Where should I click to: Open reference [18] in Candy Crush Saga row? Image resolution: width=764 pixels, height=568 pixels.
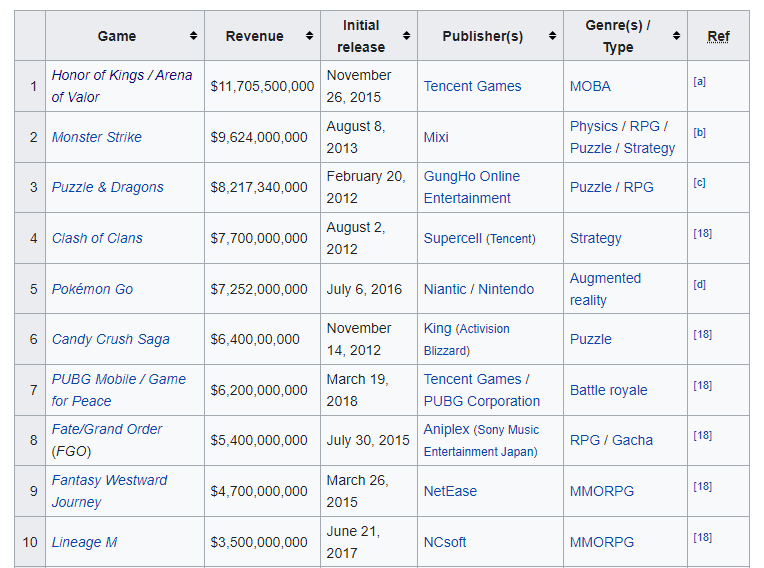703,334
